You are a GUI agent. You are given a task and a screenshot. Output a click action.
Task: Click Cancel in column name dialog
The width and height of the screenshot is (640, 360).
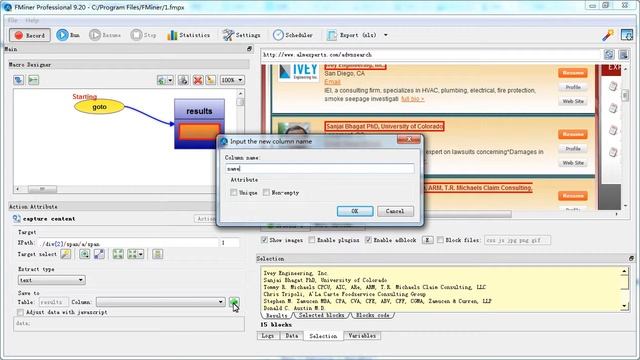click(x=395, y=211)
